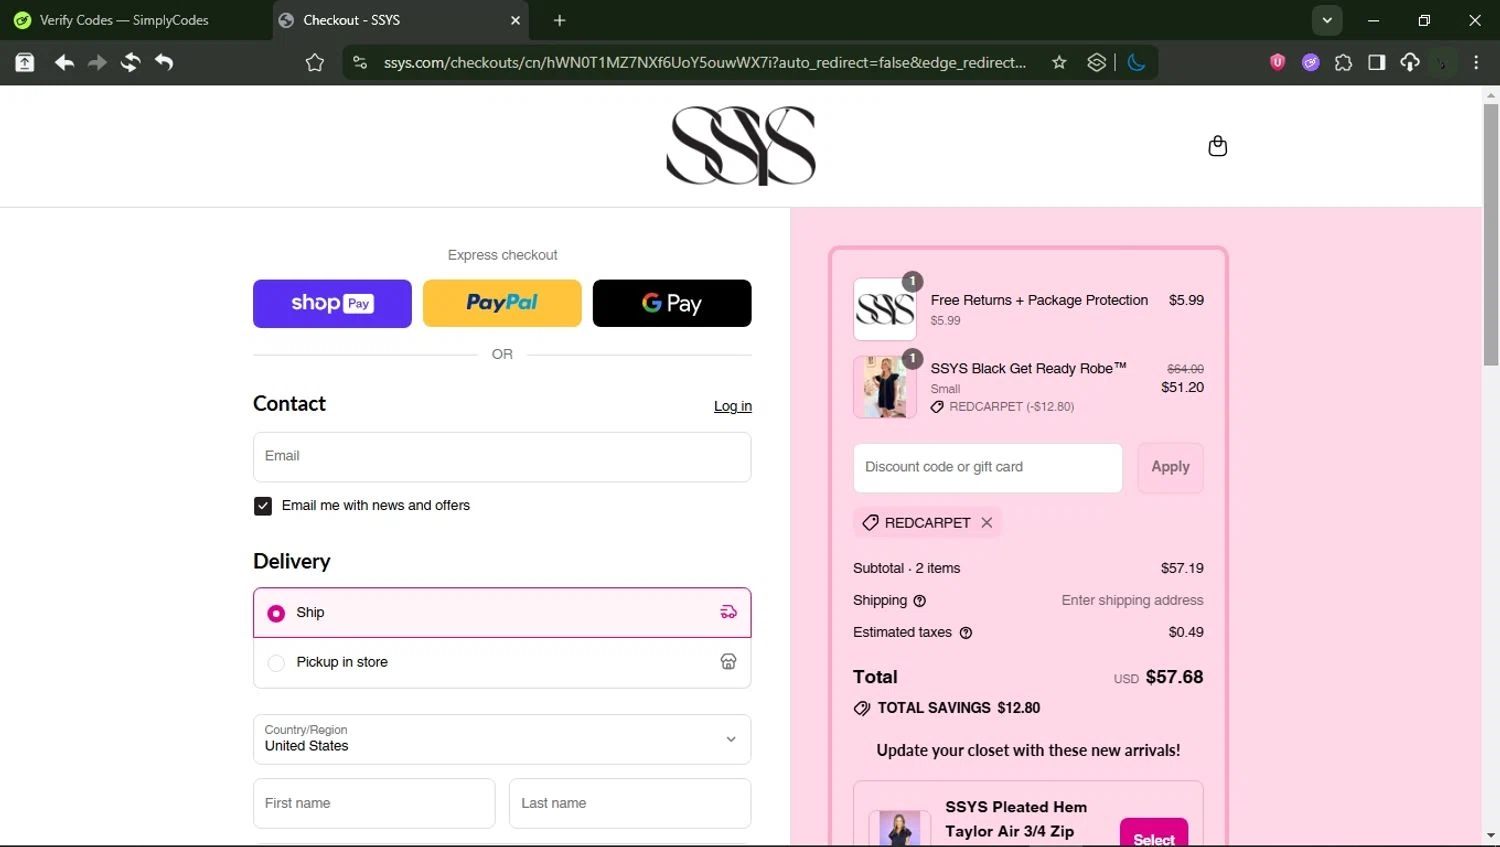Bookmark page with star left of address bar
1500x847 pixels.
pyautogui.click(x=315, y=63)
